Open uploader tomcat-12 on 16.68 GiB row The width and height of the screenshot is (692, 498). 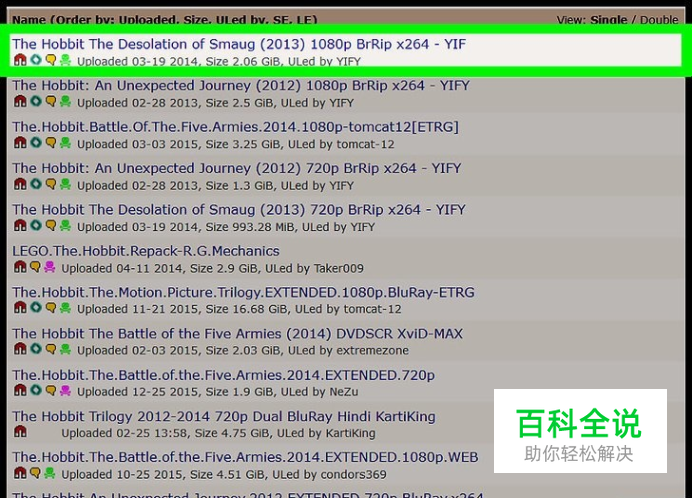tap(372, 309)
